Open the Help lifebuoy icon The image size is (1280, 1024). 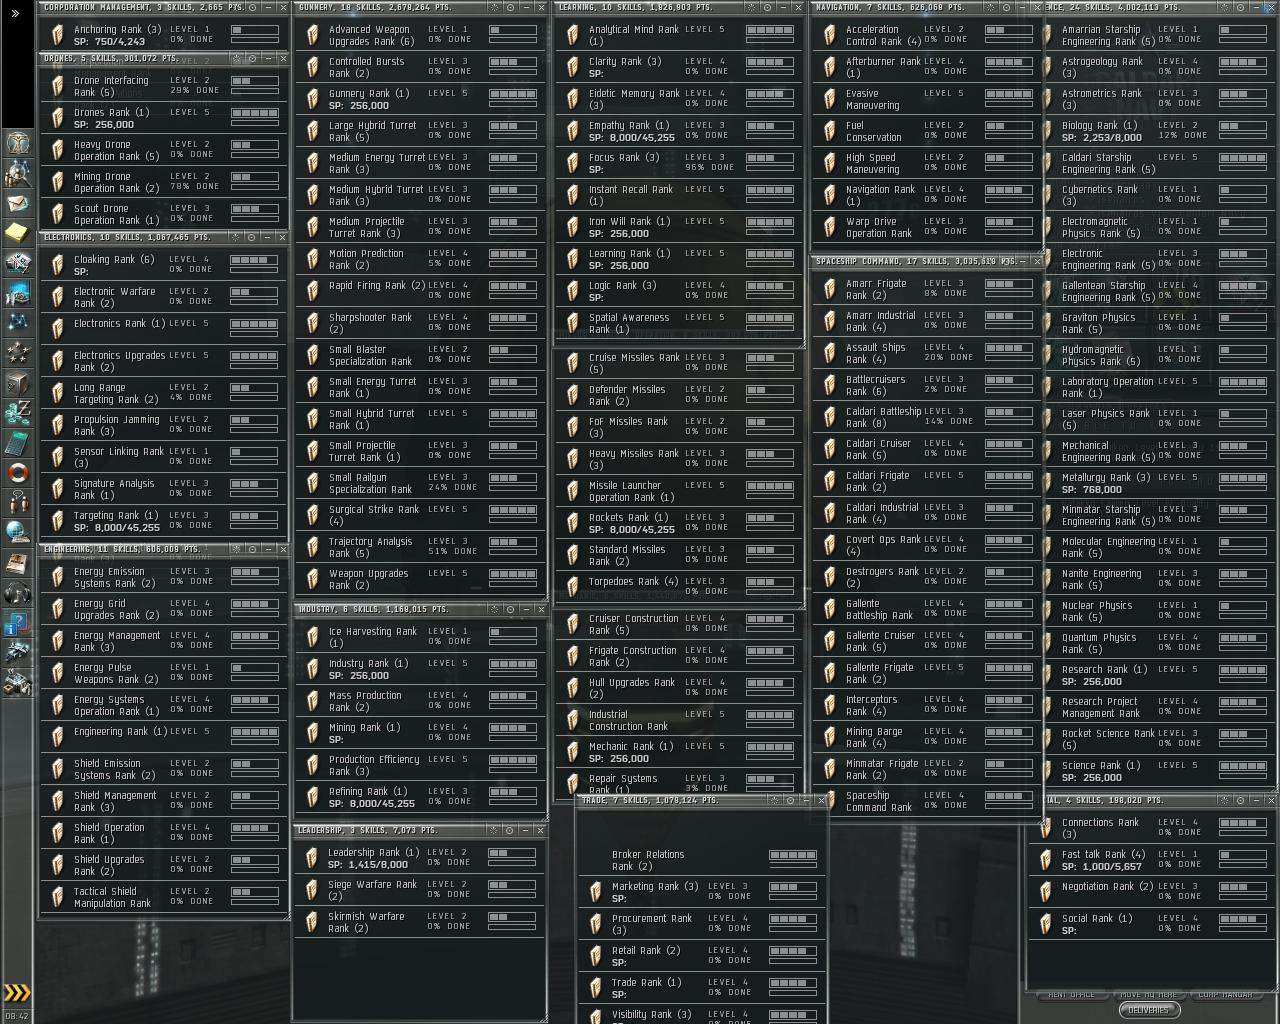click(x=17, y=473)
